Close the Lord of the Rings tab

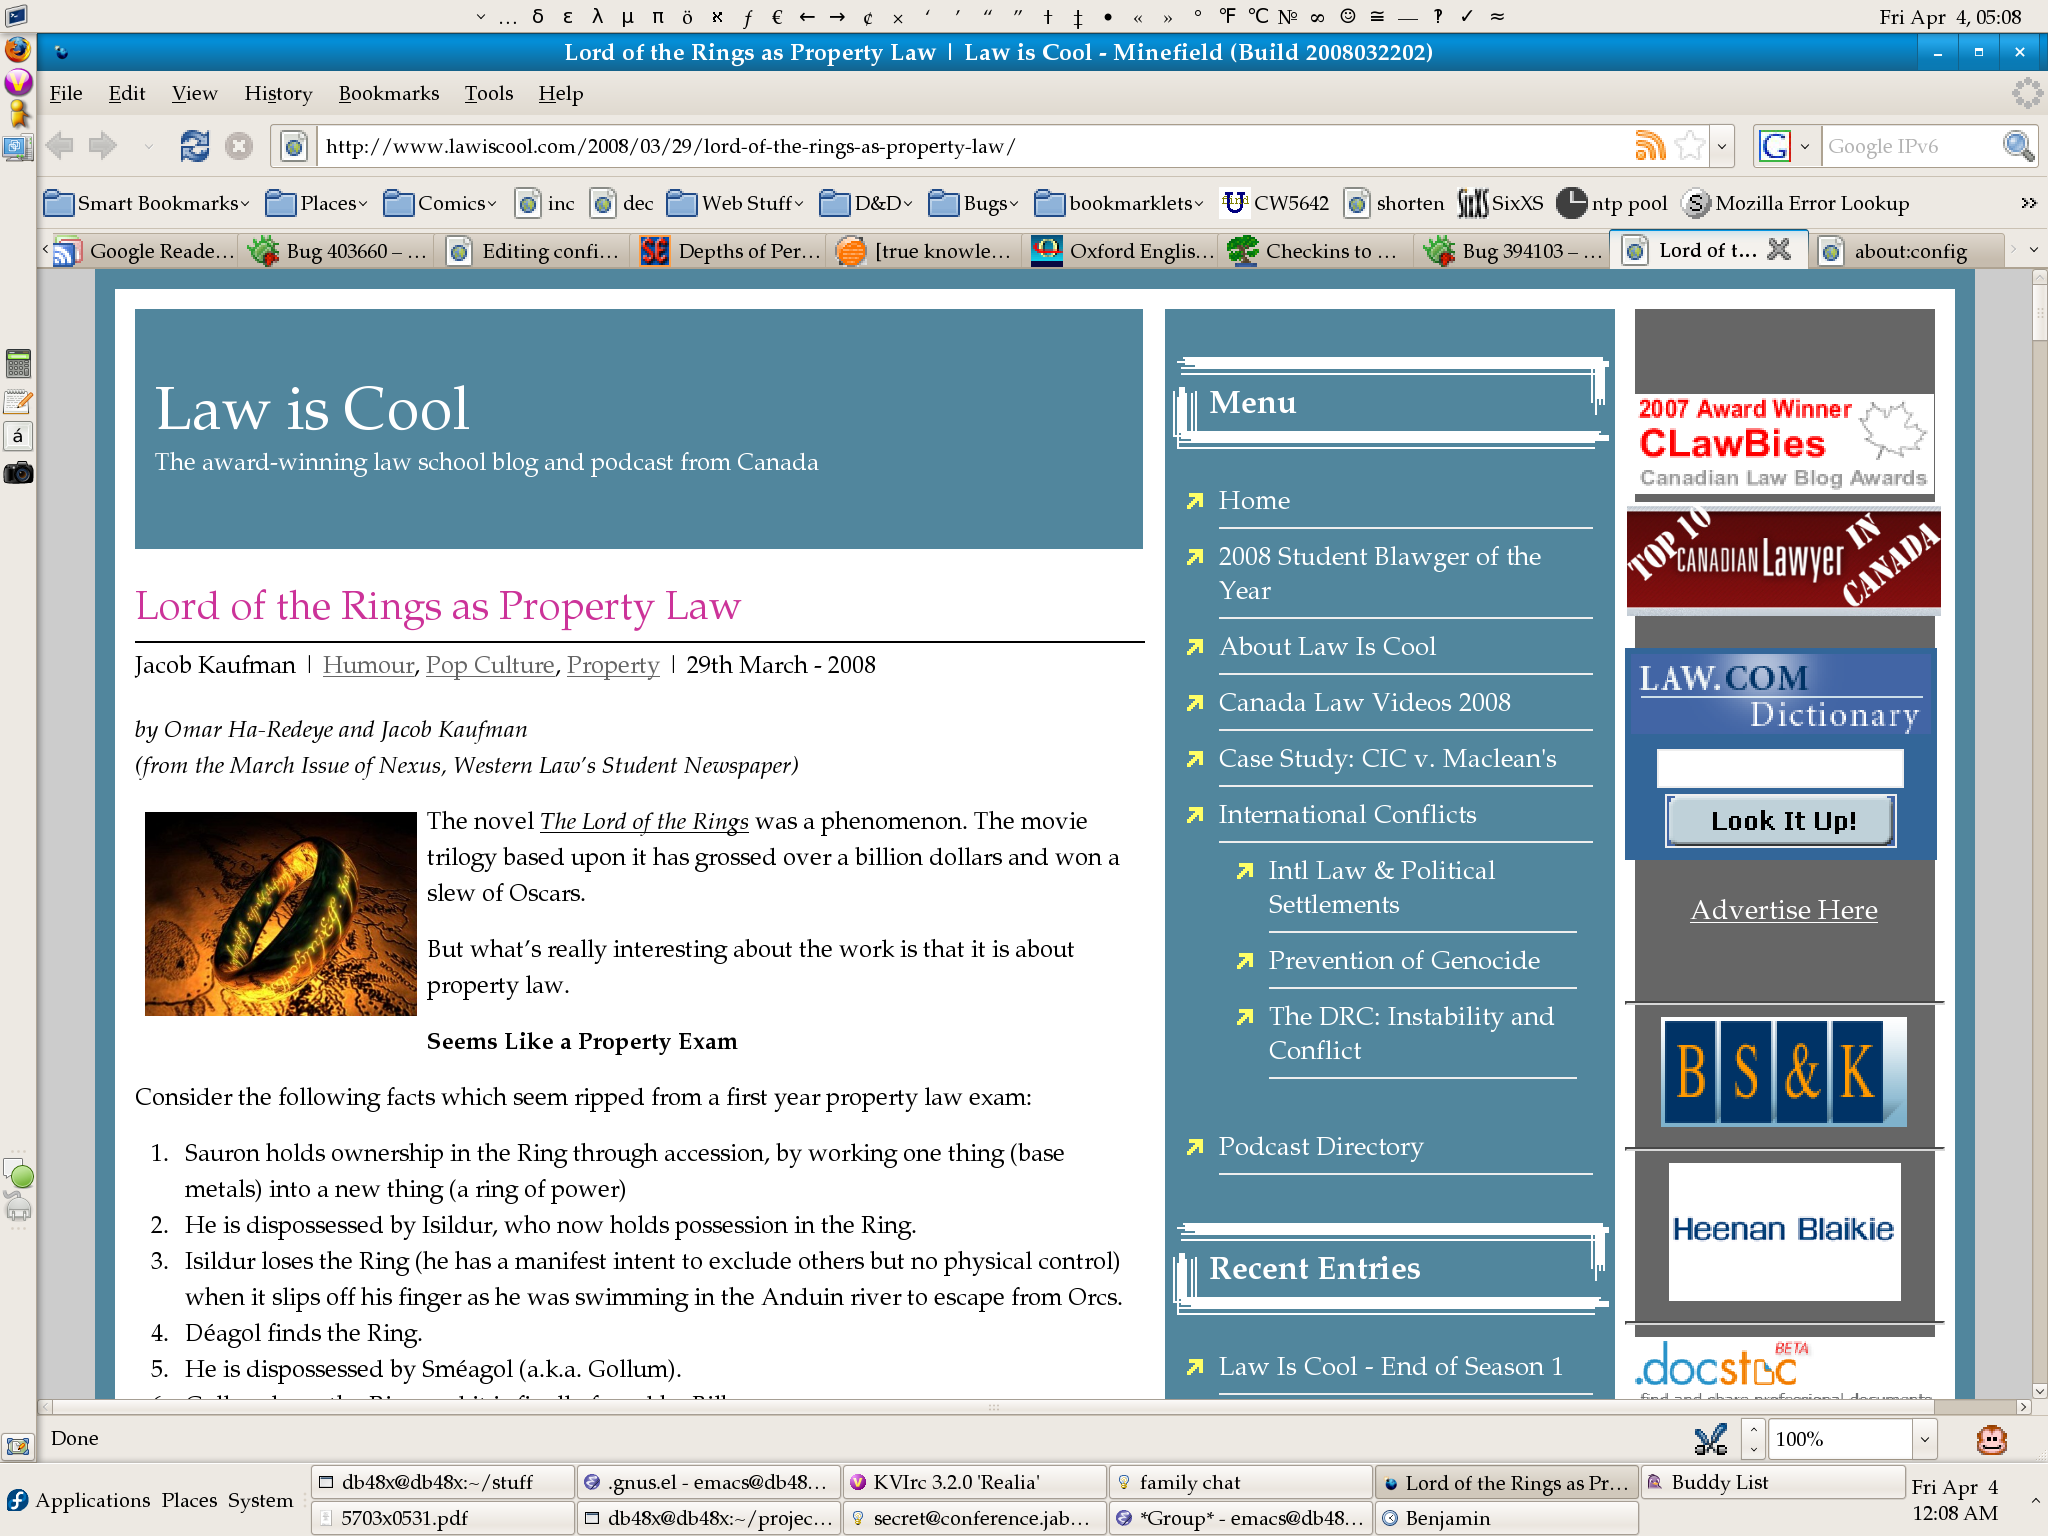pyautogui.click(x=1778, y=250)
